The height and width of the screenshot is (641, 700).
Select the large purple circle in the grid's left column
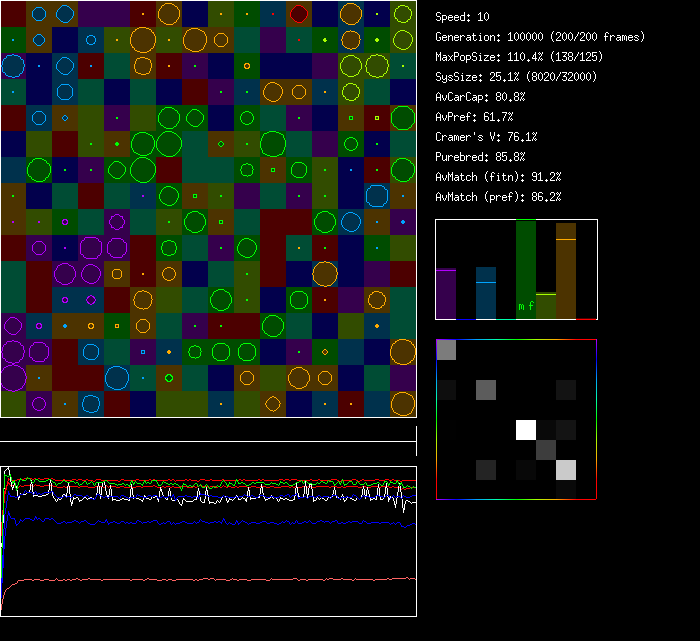point(13,377)
